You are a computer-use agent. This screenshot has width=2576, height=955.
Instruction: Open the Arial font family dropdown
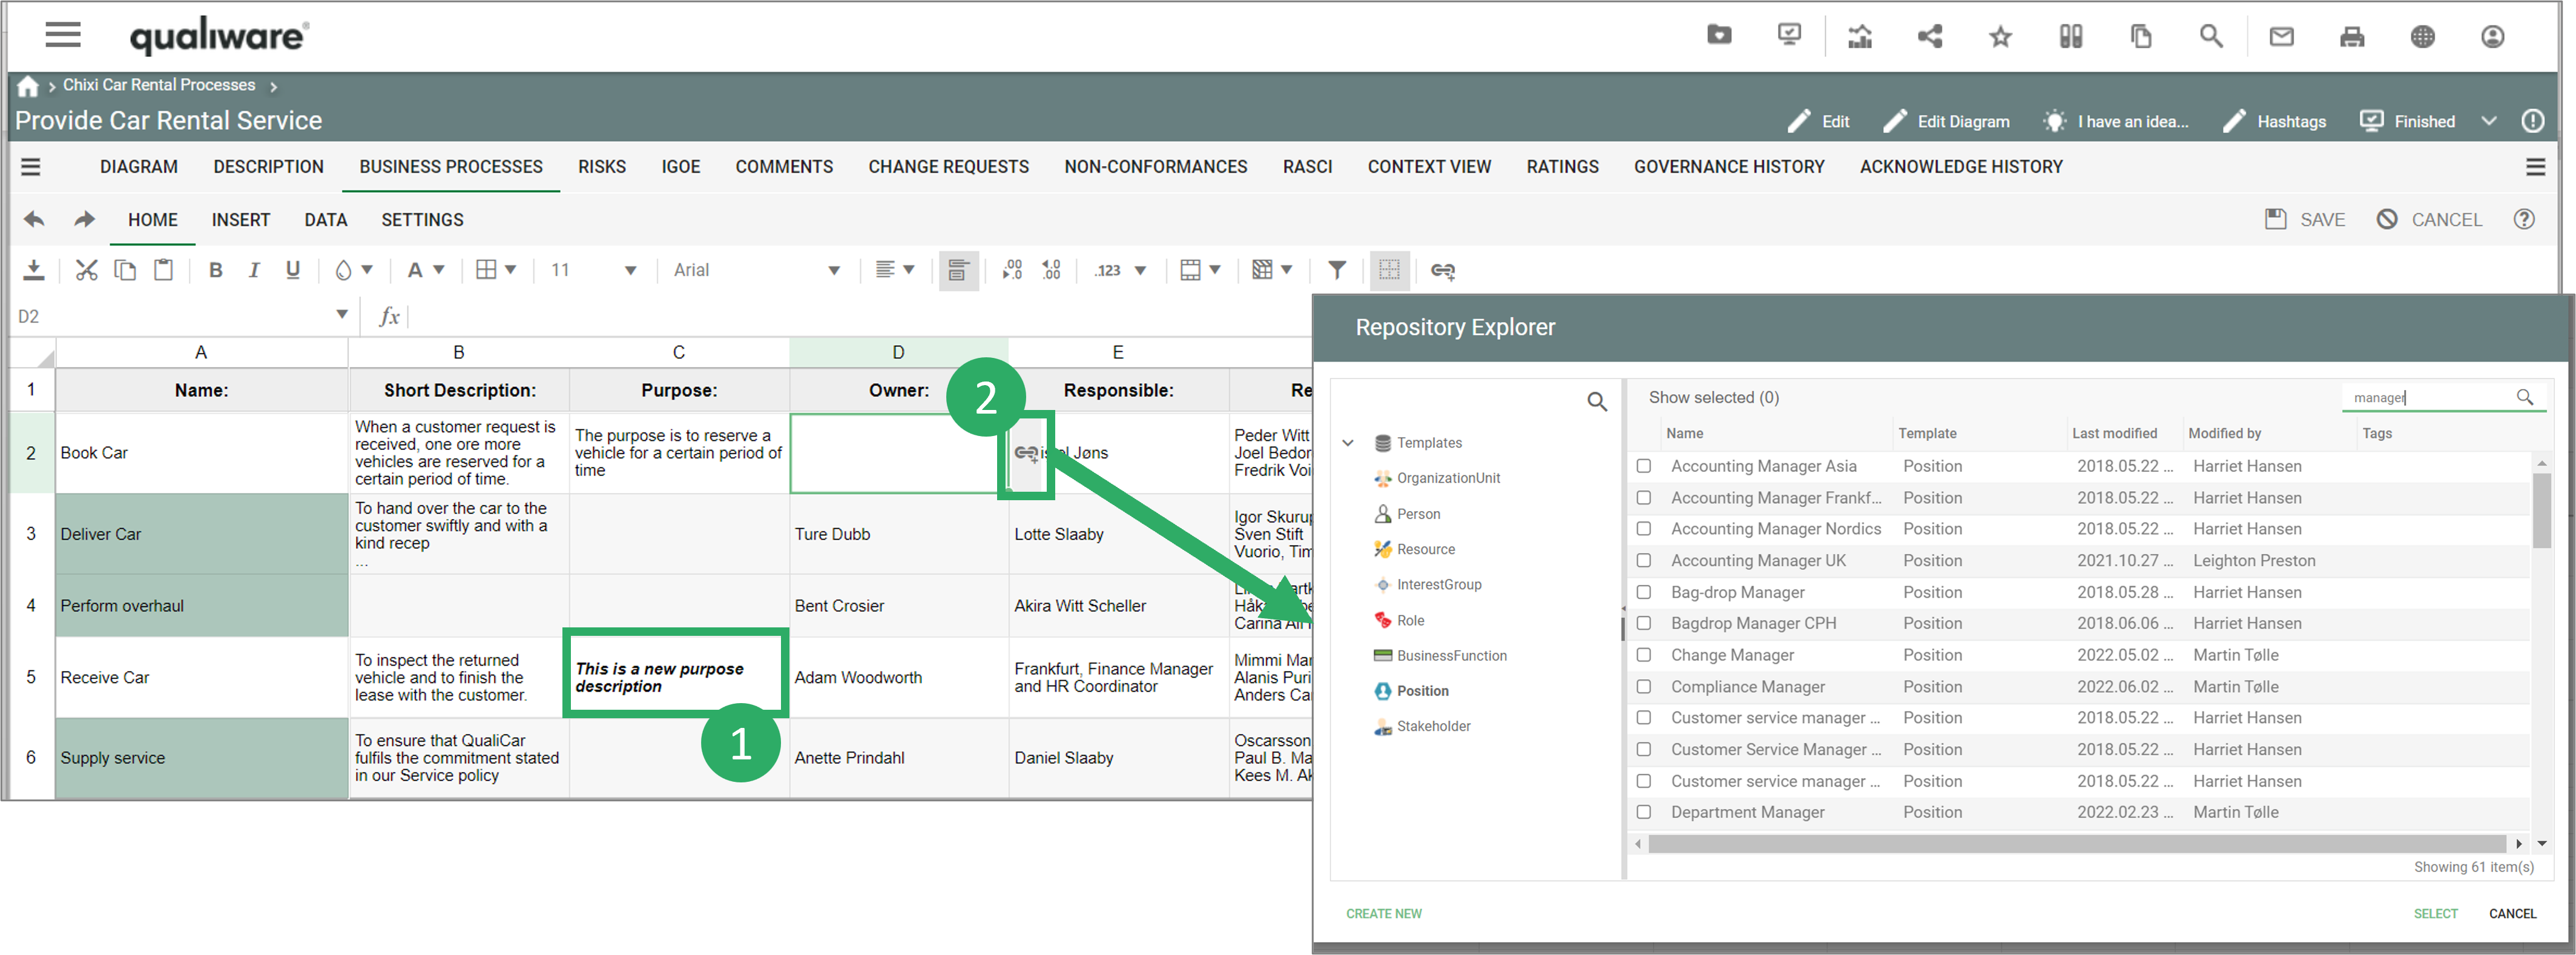pyautogui.click(x=834, y=270)
